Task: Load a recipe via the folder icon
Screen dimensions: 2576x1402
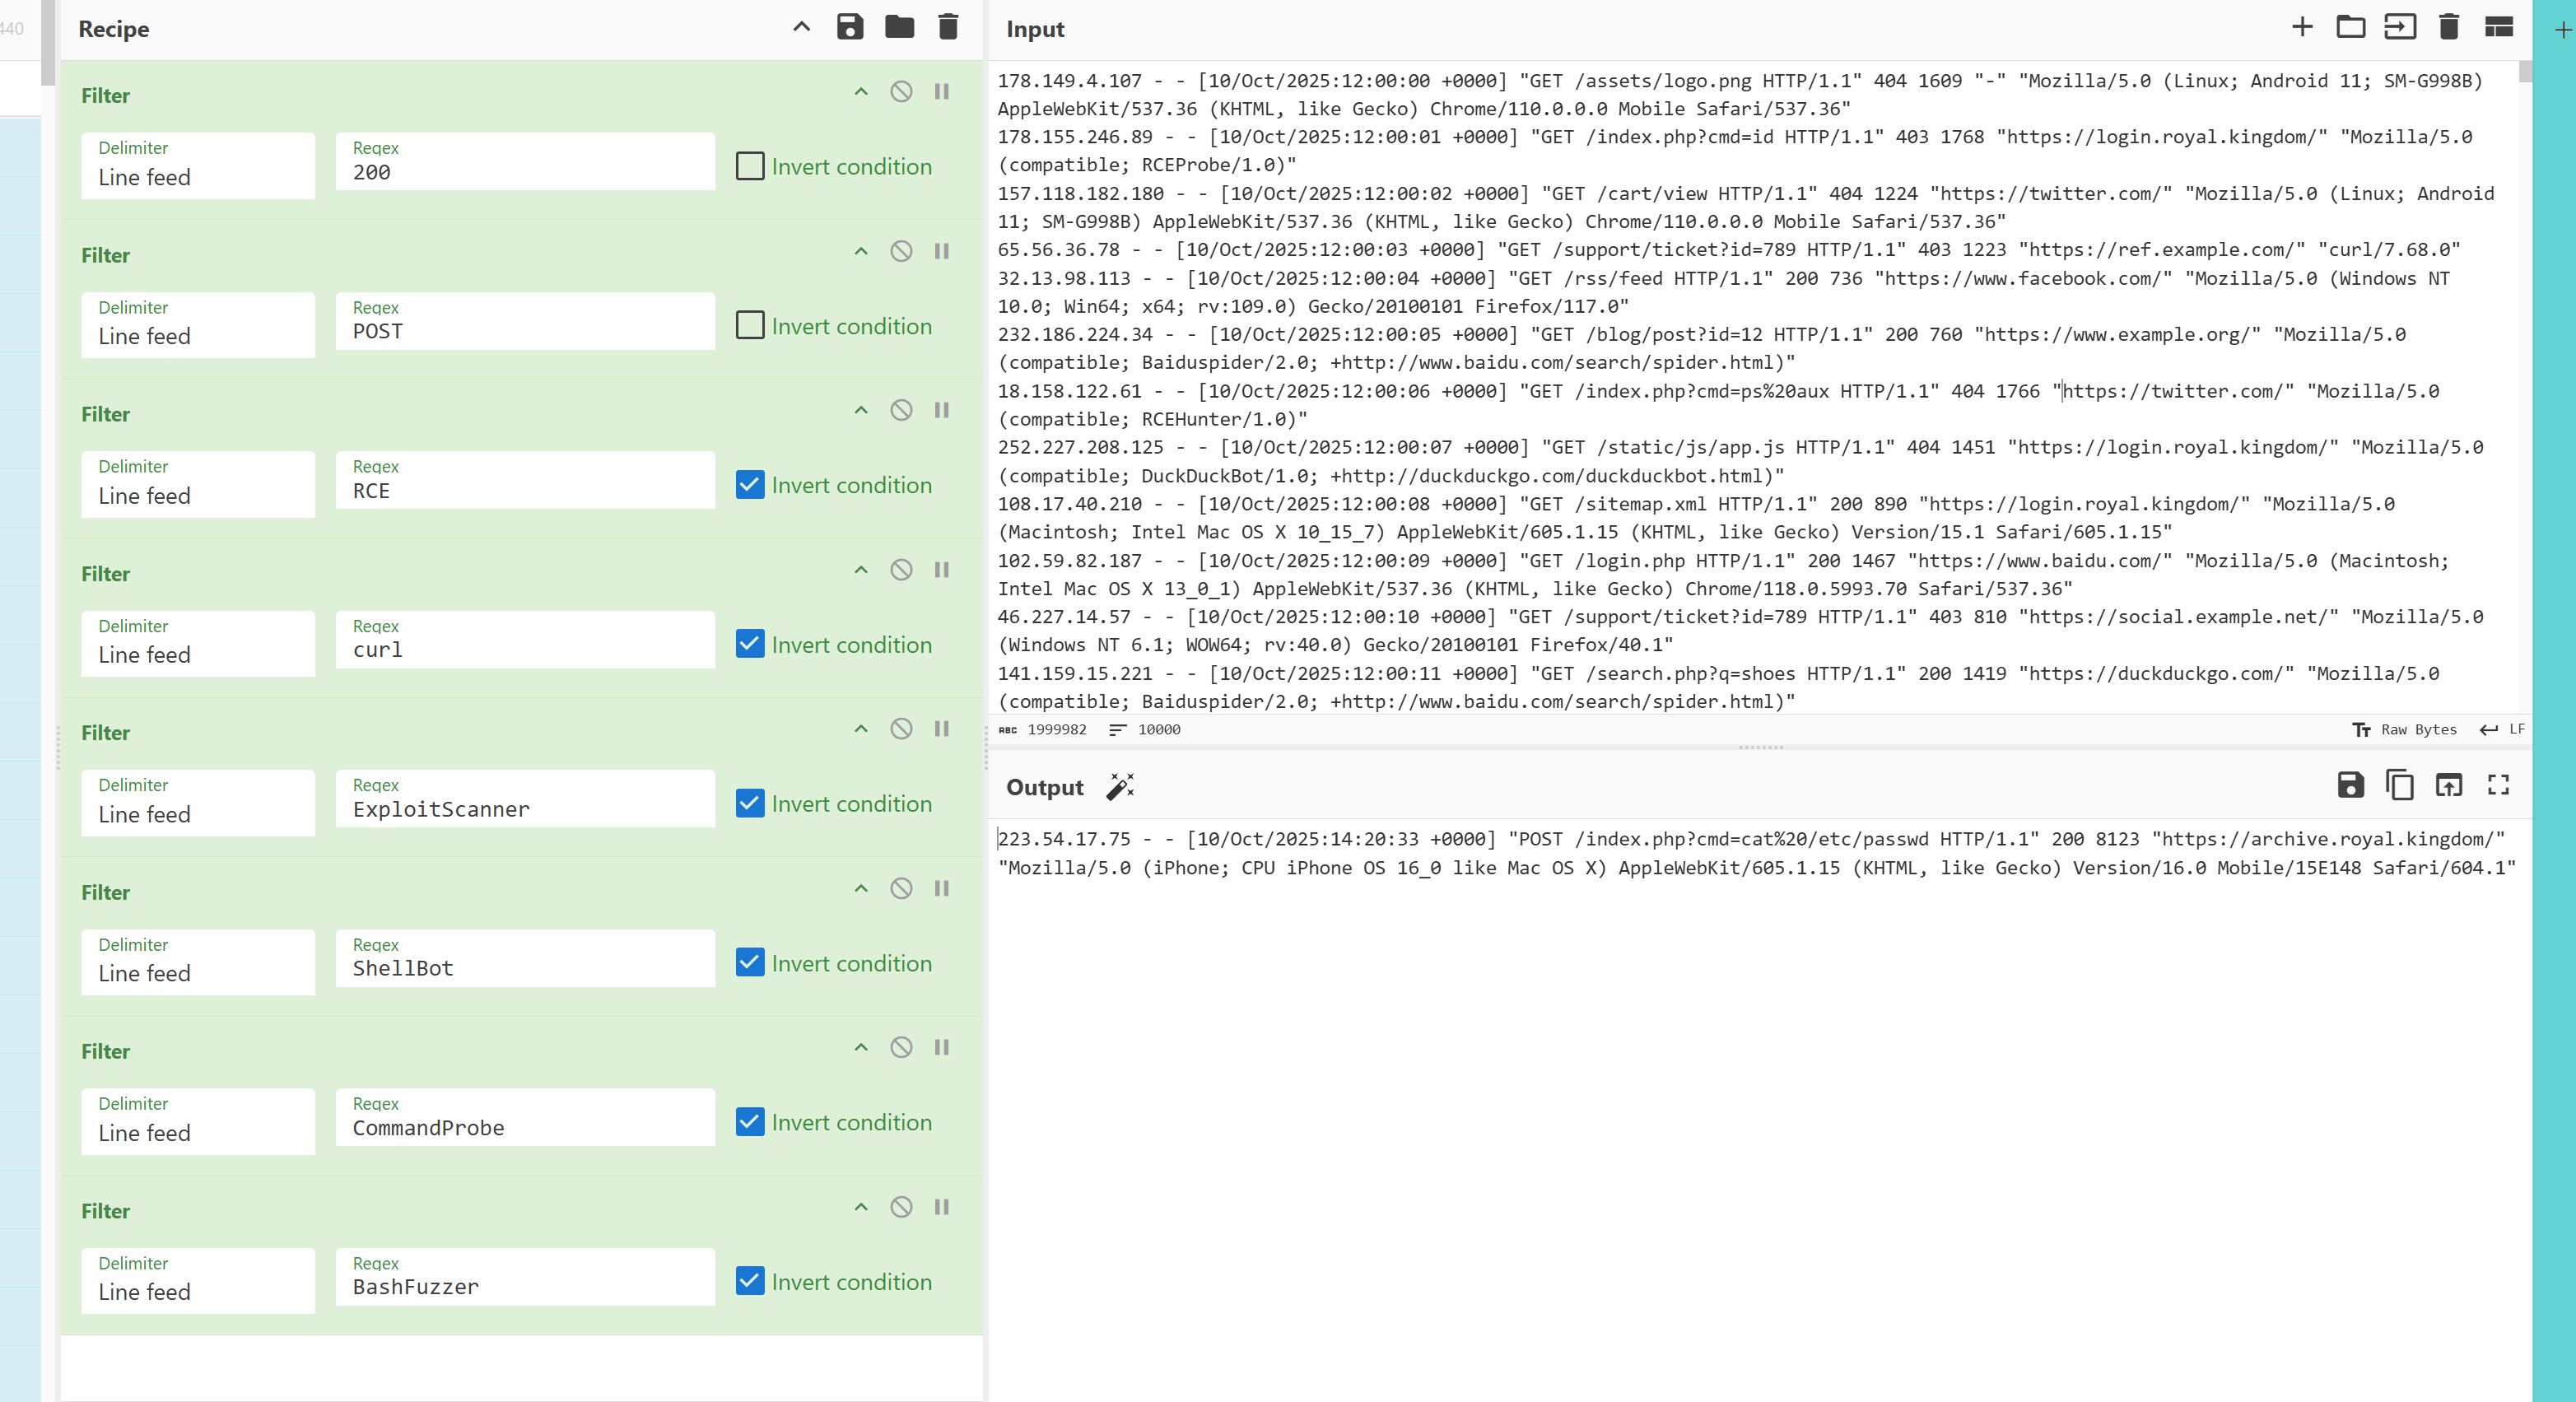Action: coord(899,27)
